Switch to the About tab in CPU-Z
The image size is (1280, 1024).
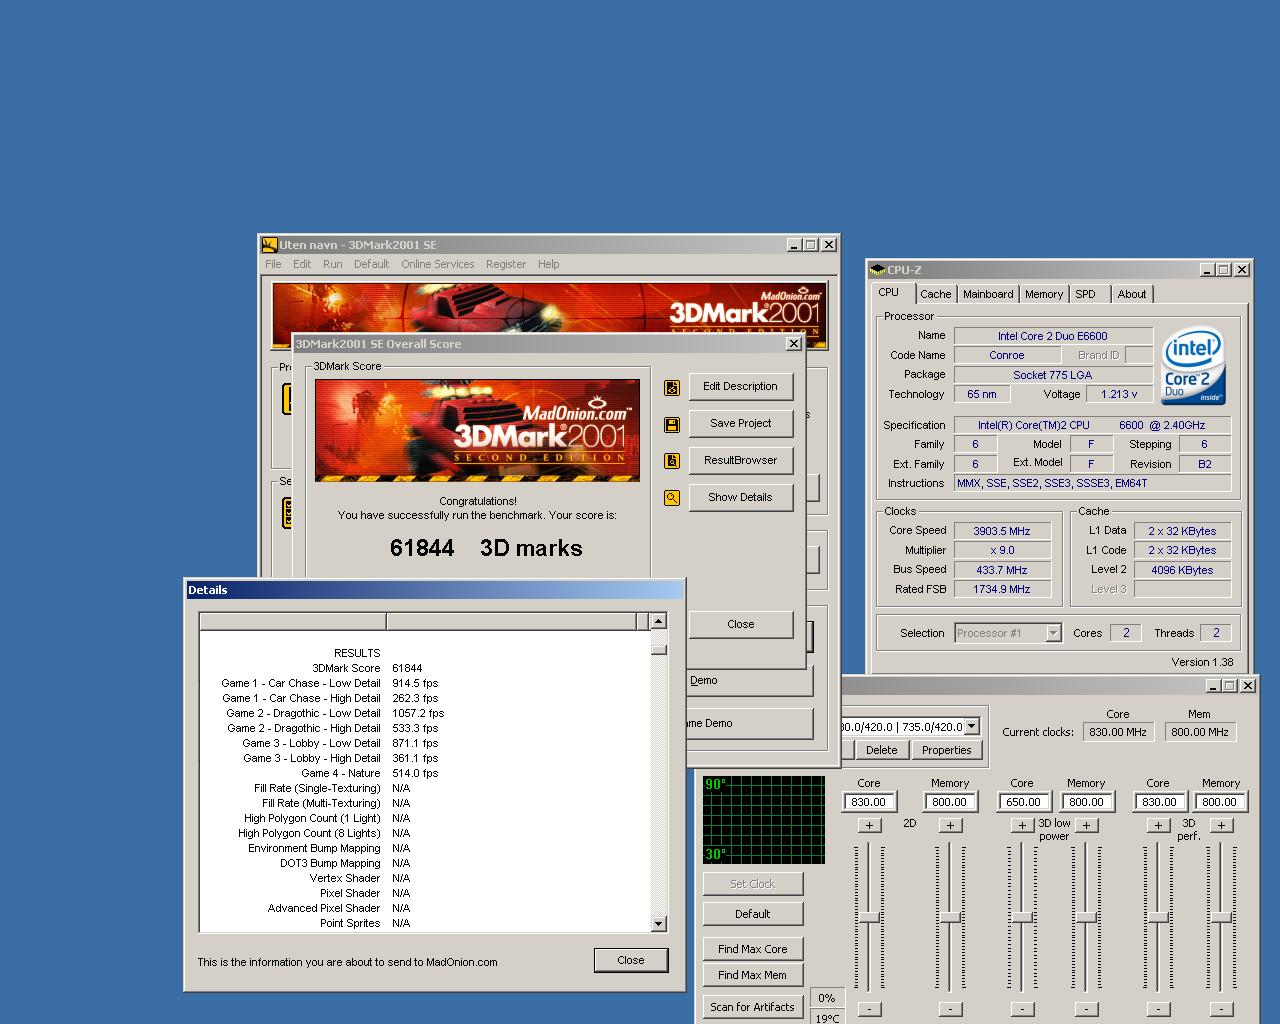(1132, 294)
